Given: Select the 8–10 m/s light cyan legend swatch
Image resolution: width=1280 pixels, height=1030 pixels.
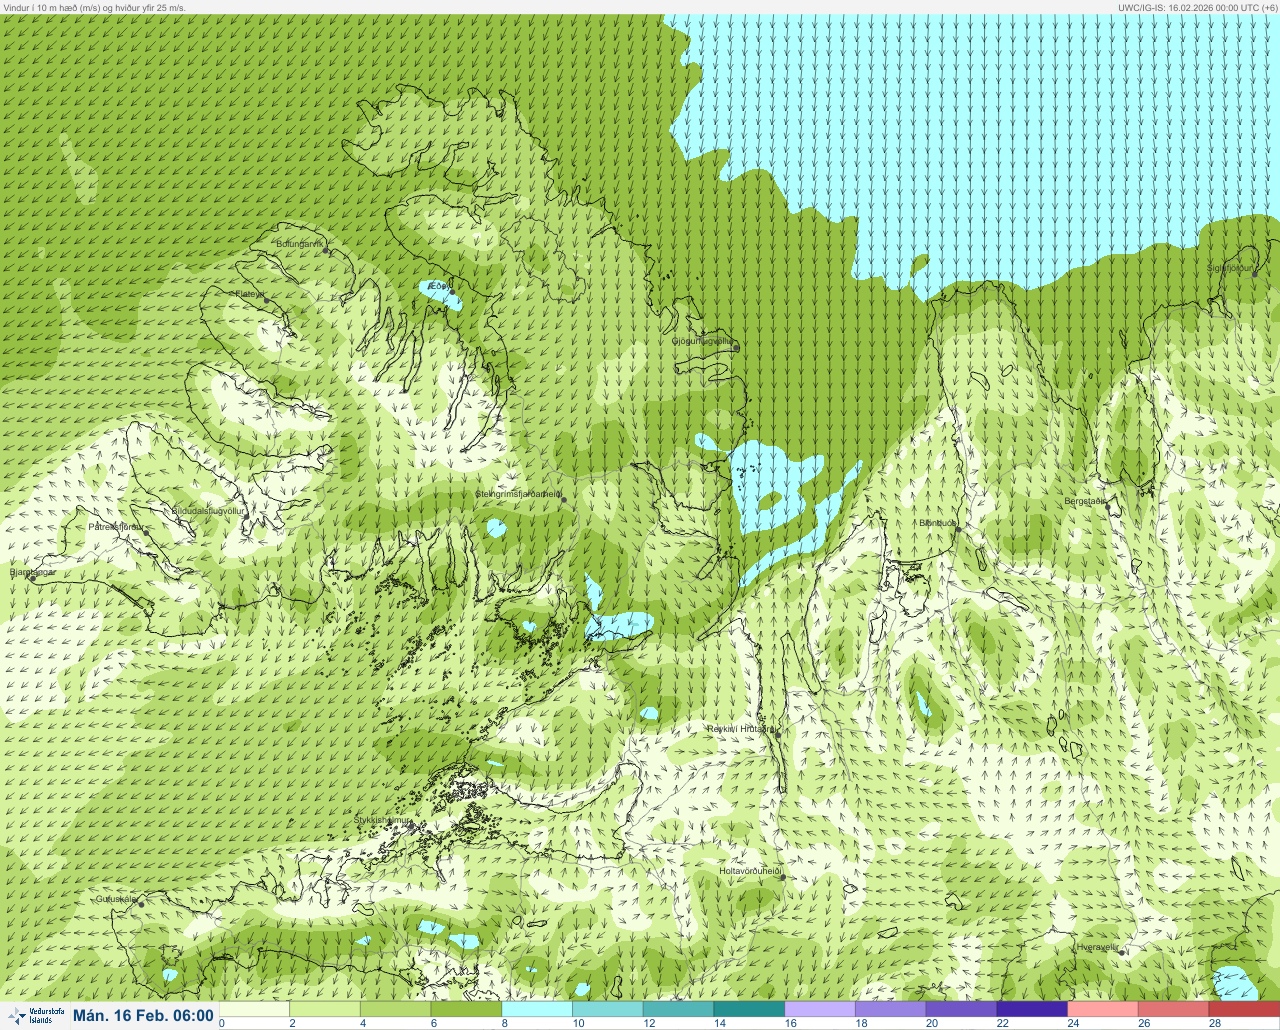Looking at the screenshot, I should point(537,1009).
